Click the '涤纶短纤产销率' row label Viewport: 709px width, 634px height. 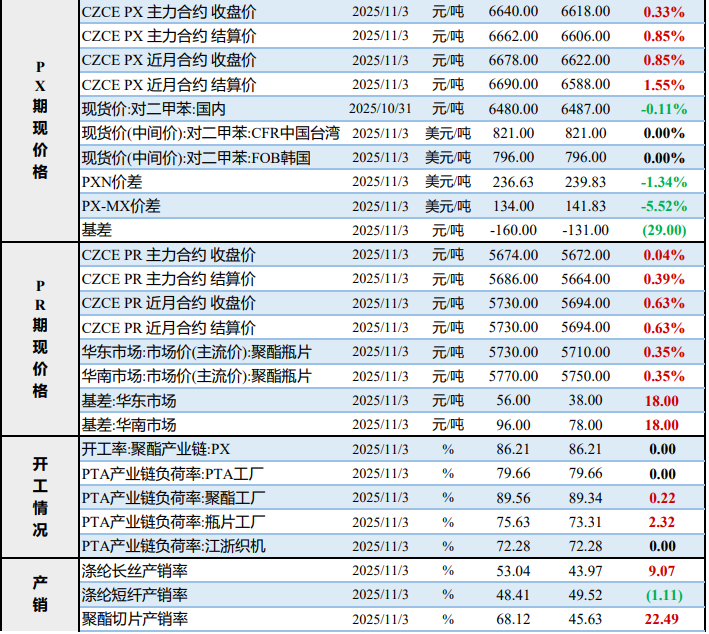pyautogui.click(x=135, y=595)
